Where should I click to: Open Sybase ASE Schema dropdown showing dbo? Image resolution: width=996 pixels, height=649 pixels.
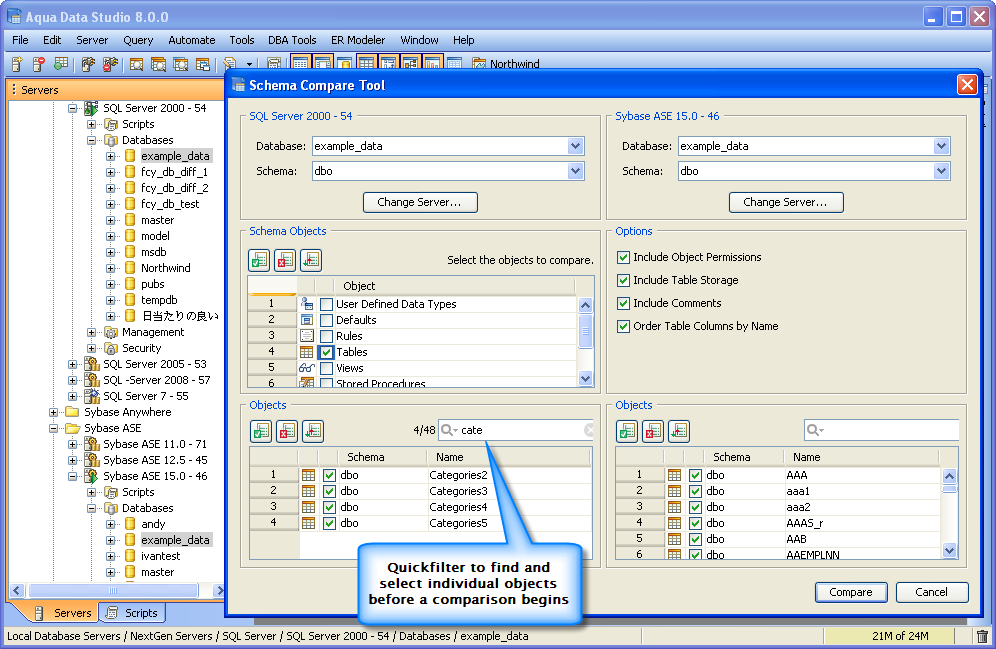pyautogui.click(x=941, y=171)
